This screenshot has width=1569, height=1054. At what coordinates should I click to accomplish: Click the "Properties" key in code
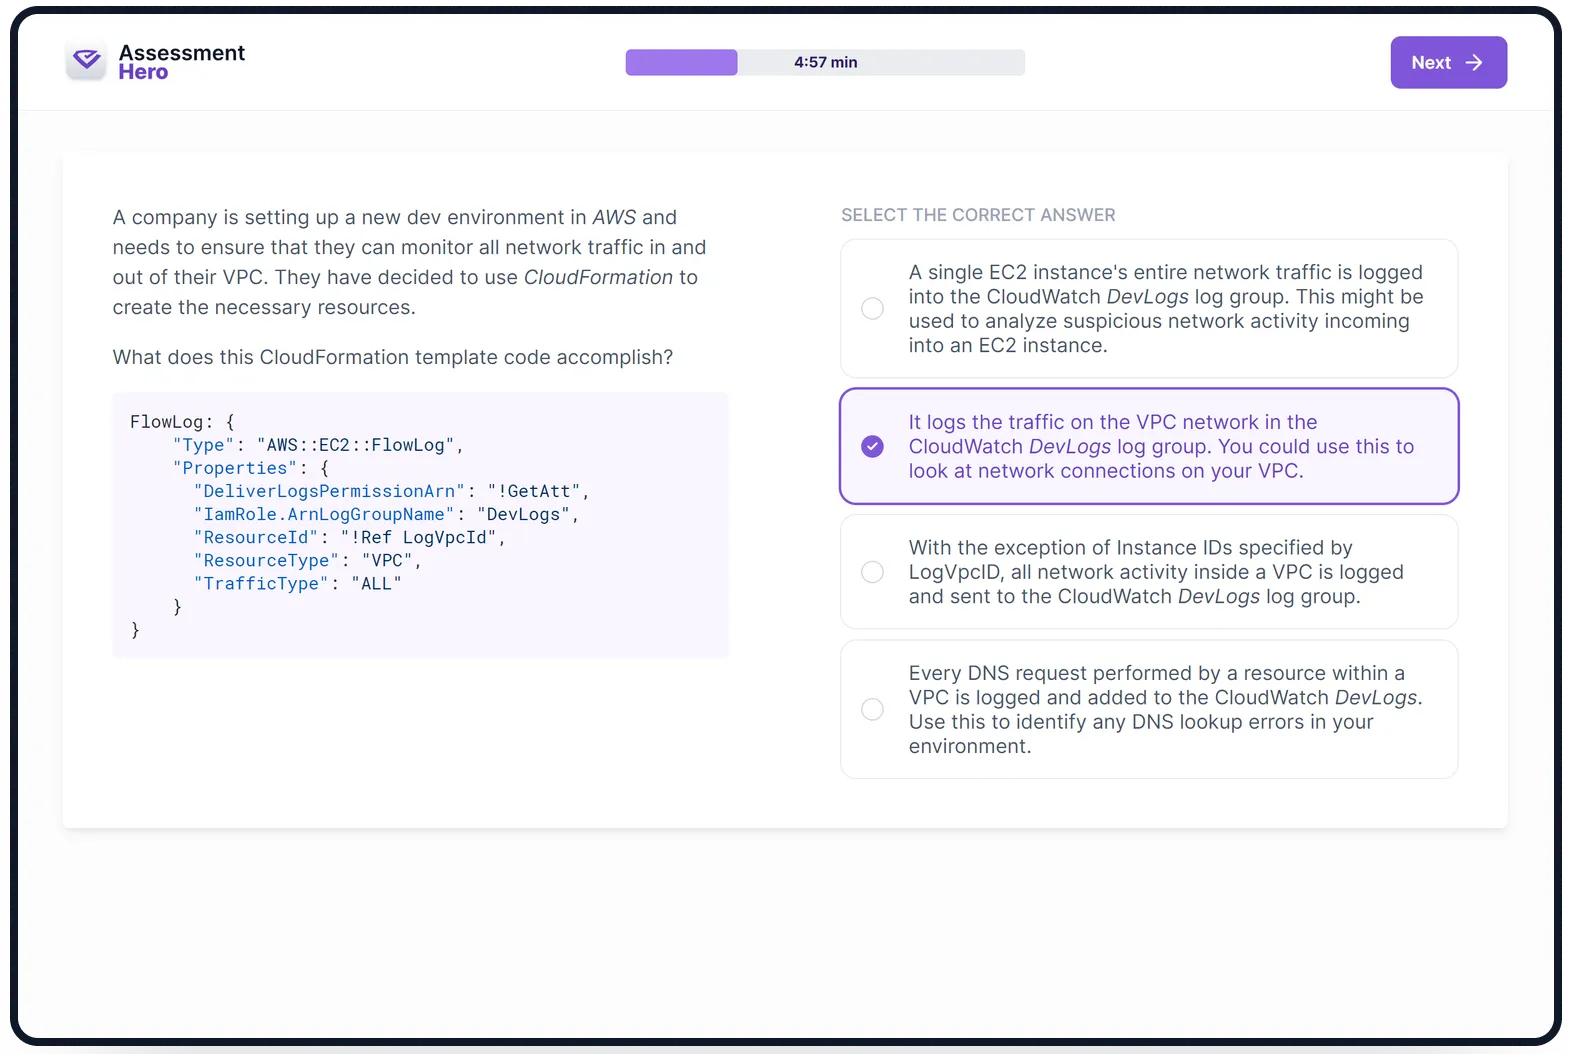tap(235, 468)
